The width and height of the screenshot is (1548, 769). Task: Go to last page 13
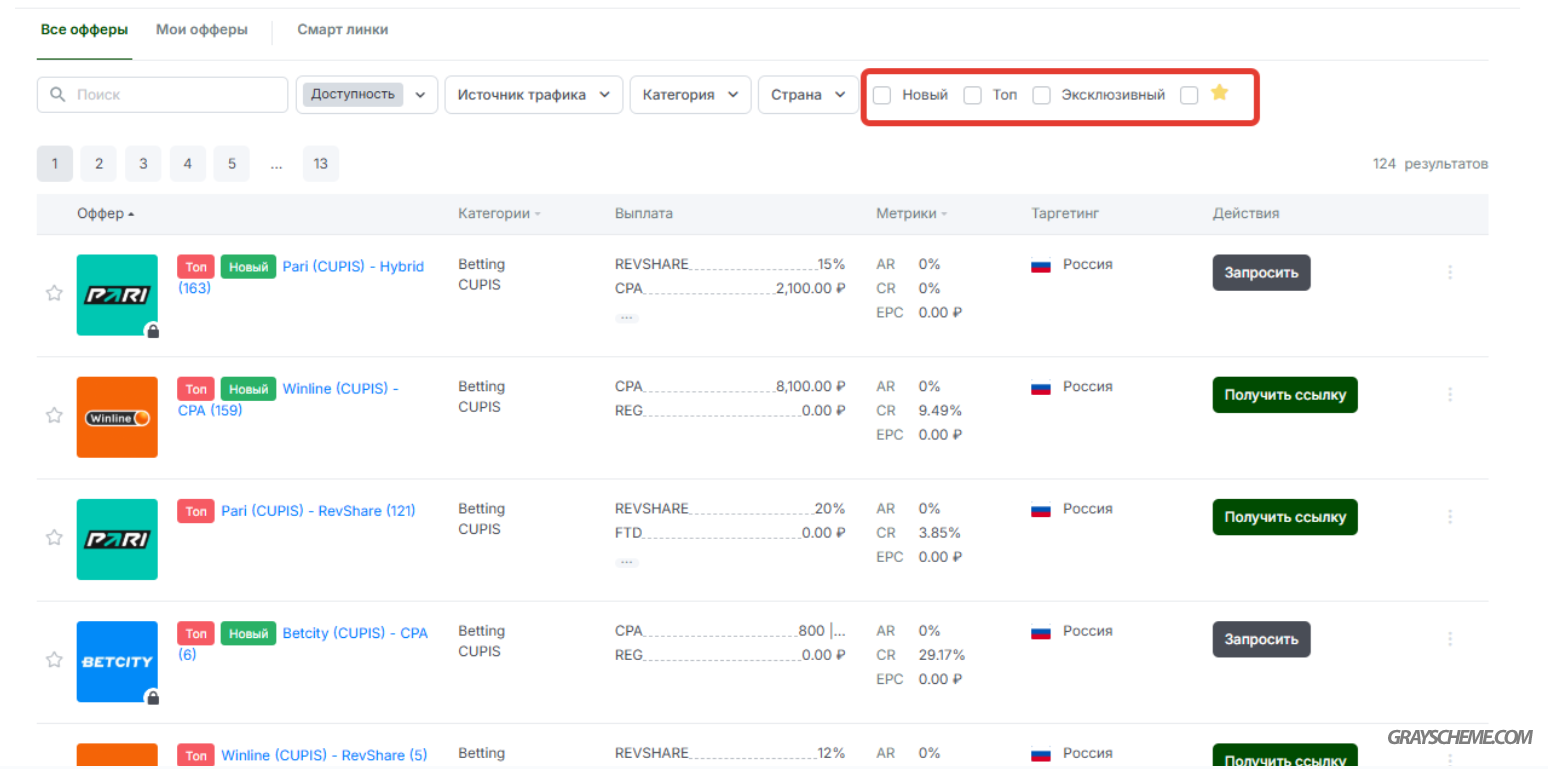click(x=320, y=164)
